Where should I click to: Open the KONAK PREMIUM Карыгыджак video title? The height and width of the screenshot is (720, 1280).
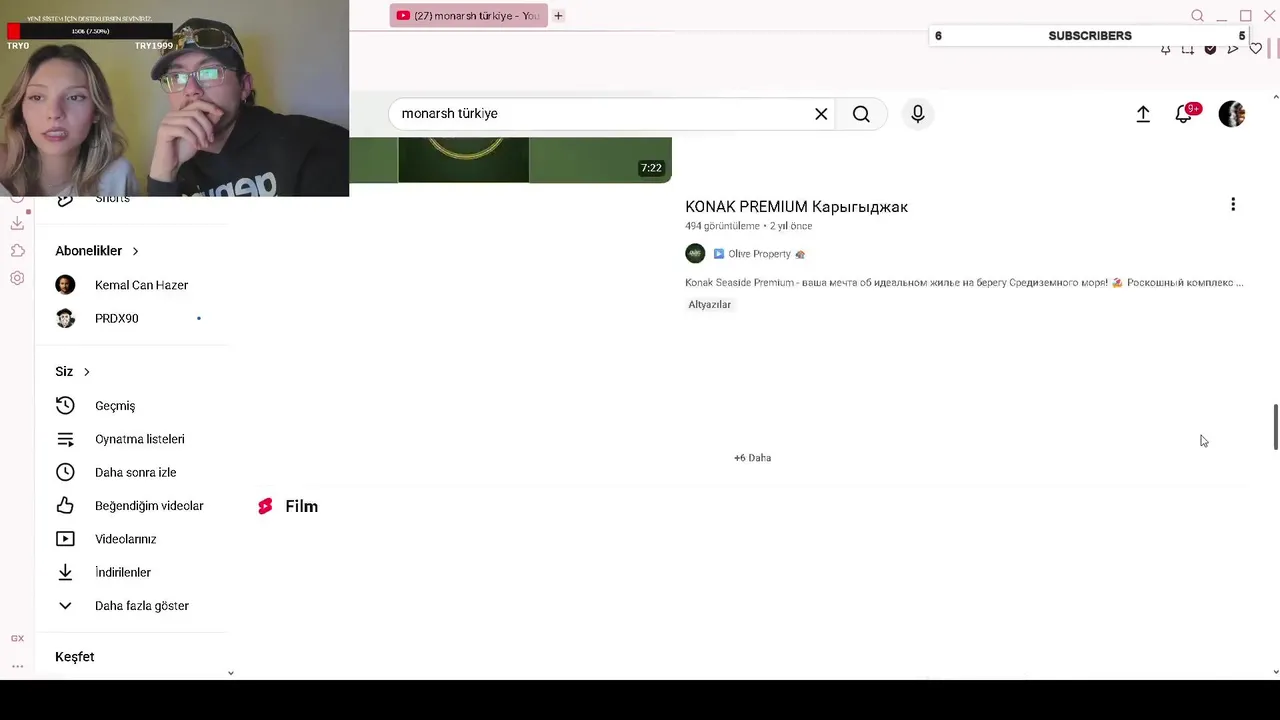click(796, 207)
